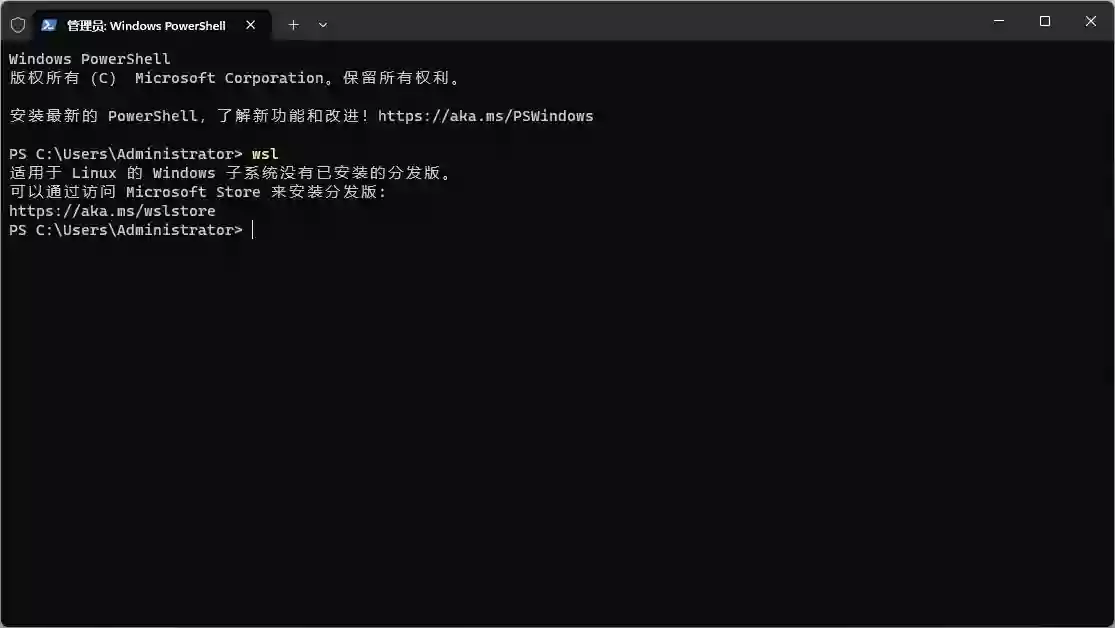Close the Windows PowerShell tab
This screenshot has height=628, width=1115.
251,25
